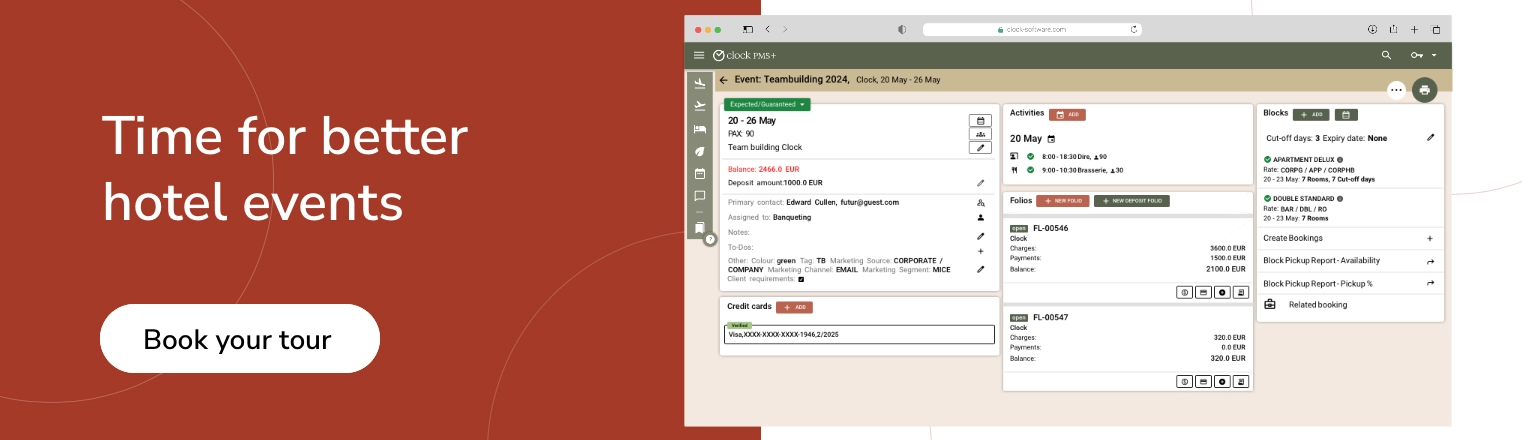Add a new activity
The width and height of the screenshot is (1522, 440).
click(1067, 115)
